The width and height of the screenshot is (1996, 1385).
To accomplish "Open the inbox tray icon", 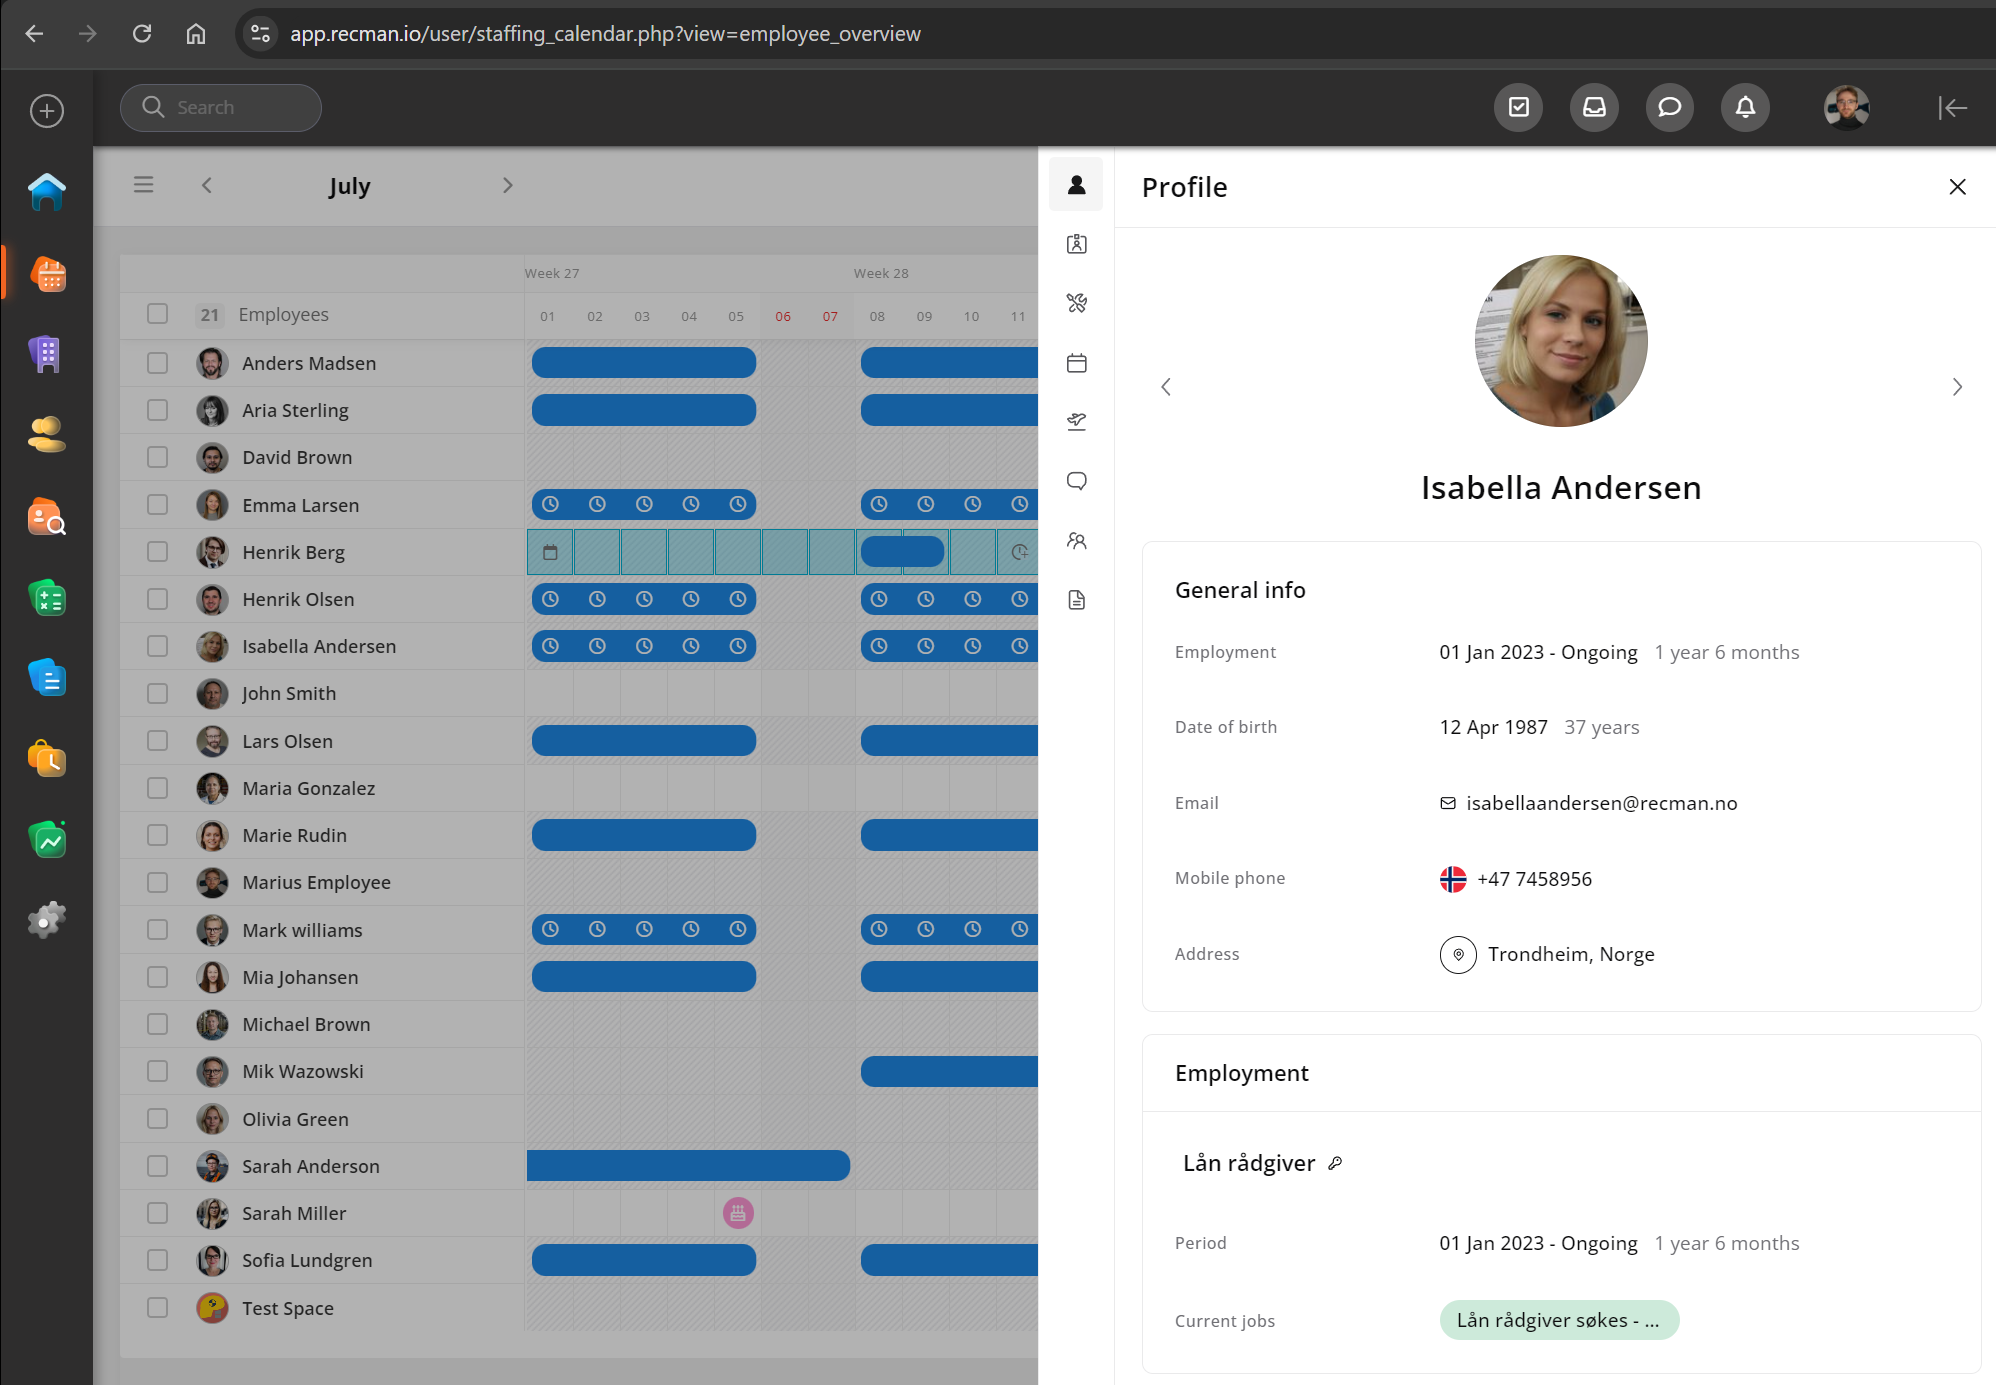I will click(1594, 107).
